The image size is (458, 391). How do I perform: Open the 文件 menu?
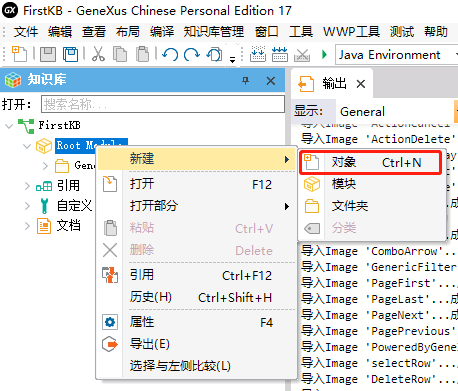point(26,32)
